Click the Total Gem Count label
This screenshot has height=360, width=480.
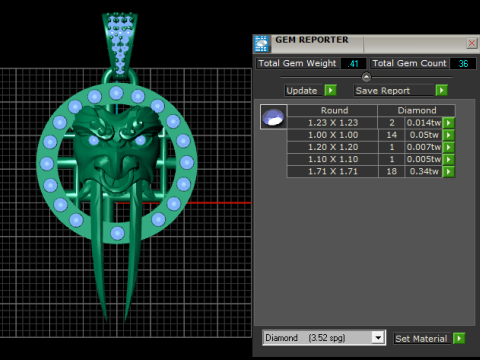tap(409, 63)
